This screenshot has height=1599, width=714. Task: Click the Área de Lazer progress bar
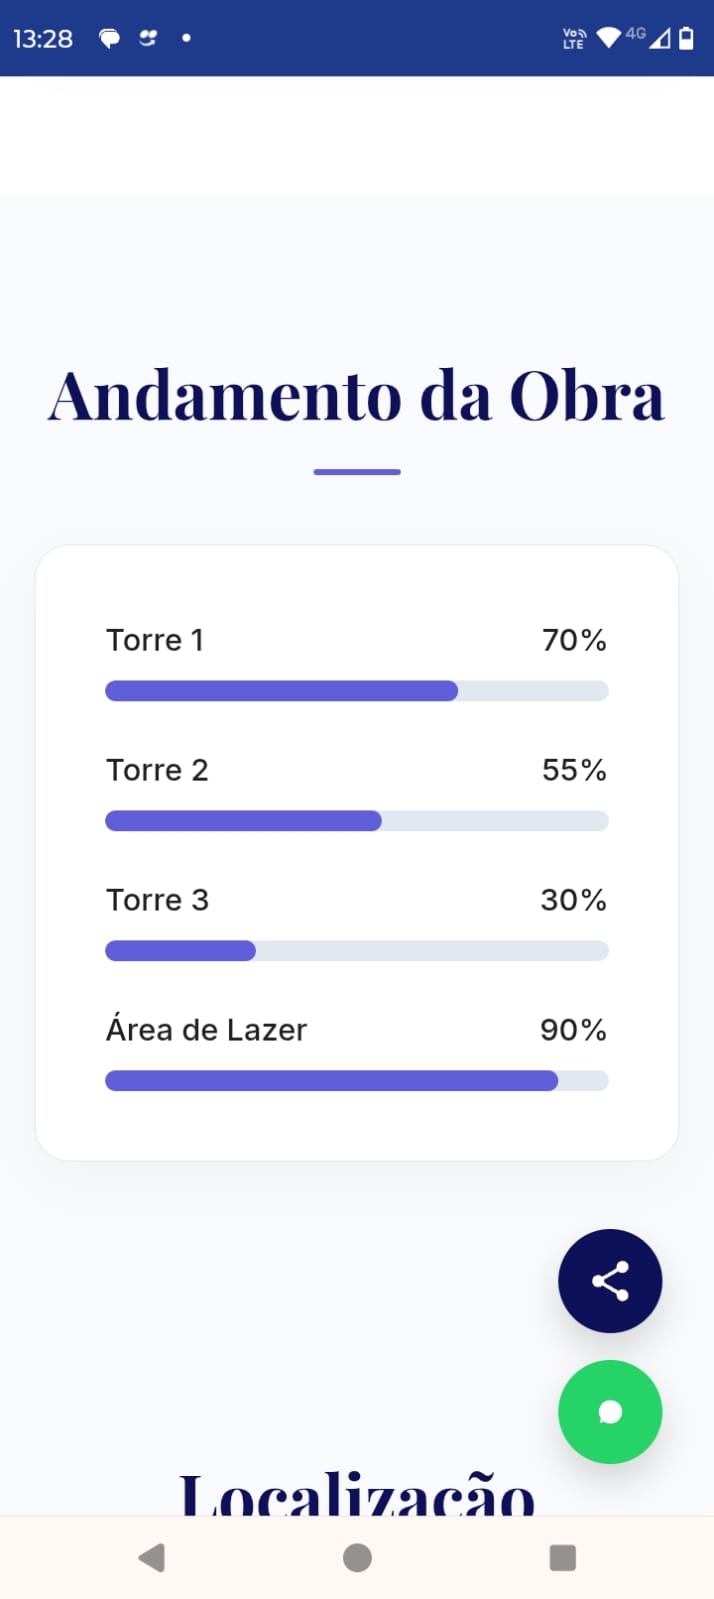click(x=357, y=1081)
